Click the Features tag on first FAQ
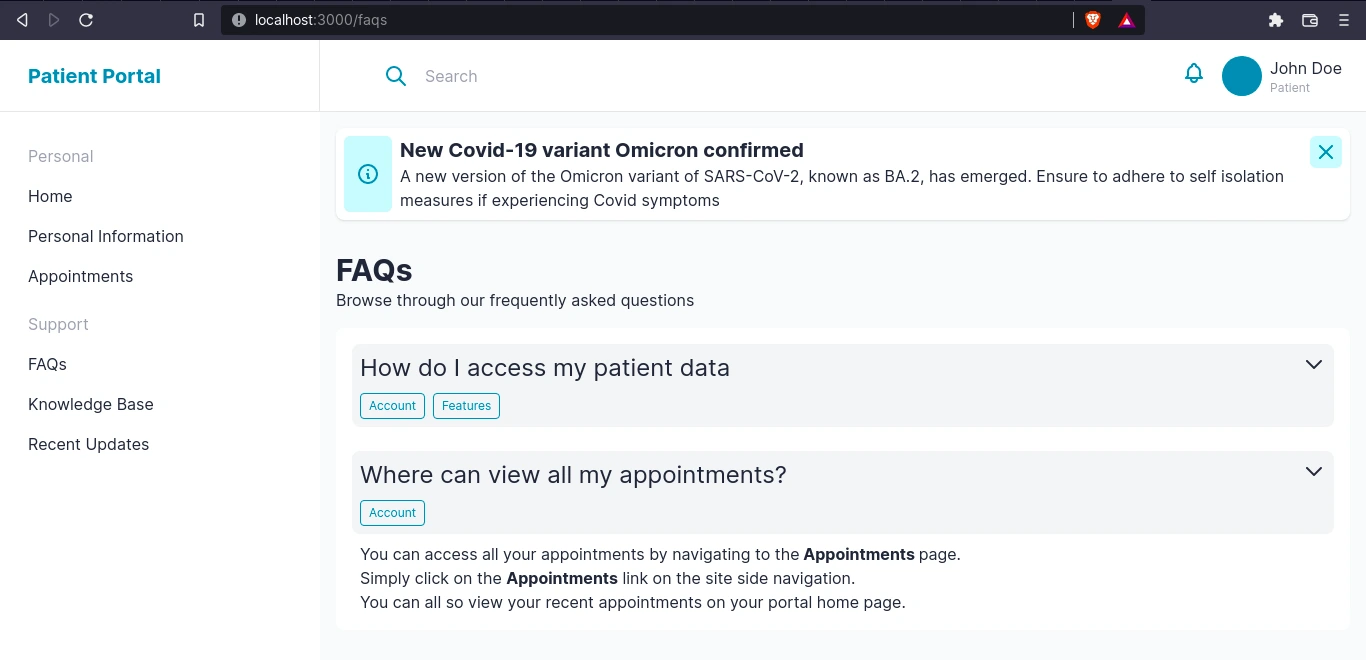Image resolution: width=1366 pixels, height=660 pixels. [466, 406]
